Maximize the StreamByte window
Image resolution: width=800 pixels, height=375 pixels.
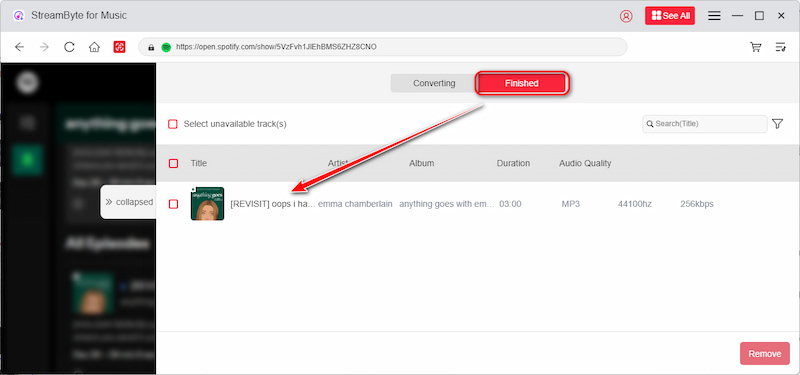pos(759,16)
